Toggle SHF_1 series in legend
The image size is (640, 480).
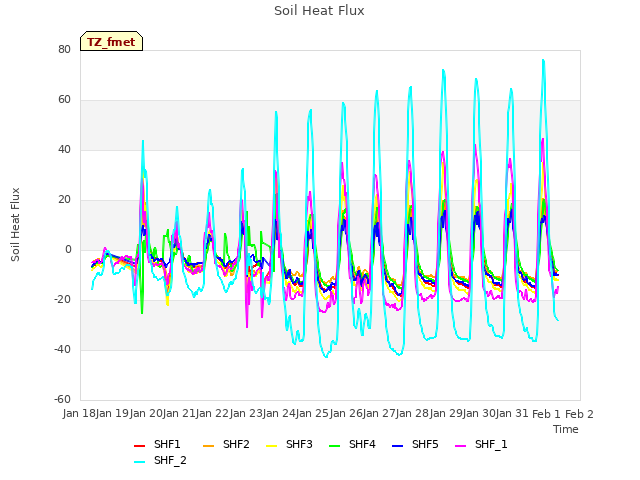click(481, 444)
